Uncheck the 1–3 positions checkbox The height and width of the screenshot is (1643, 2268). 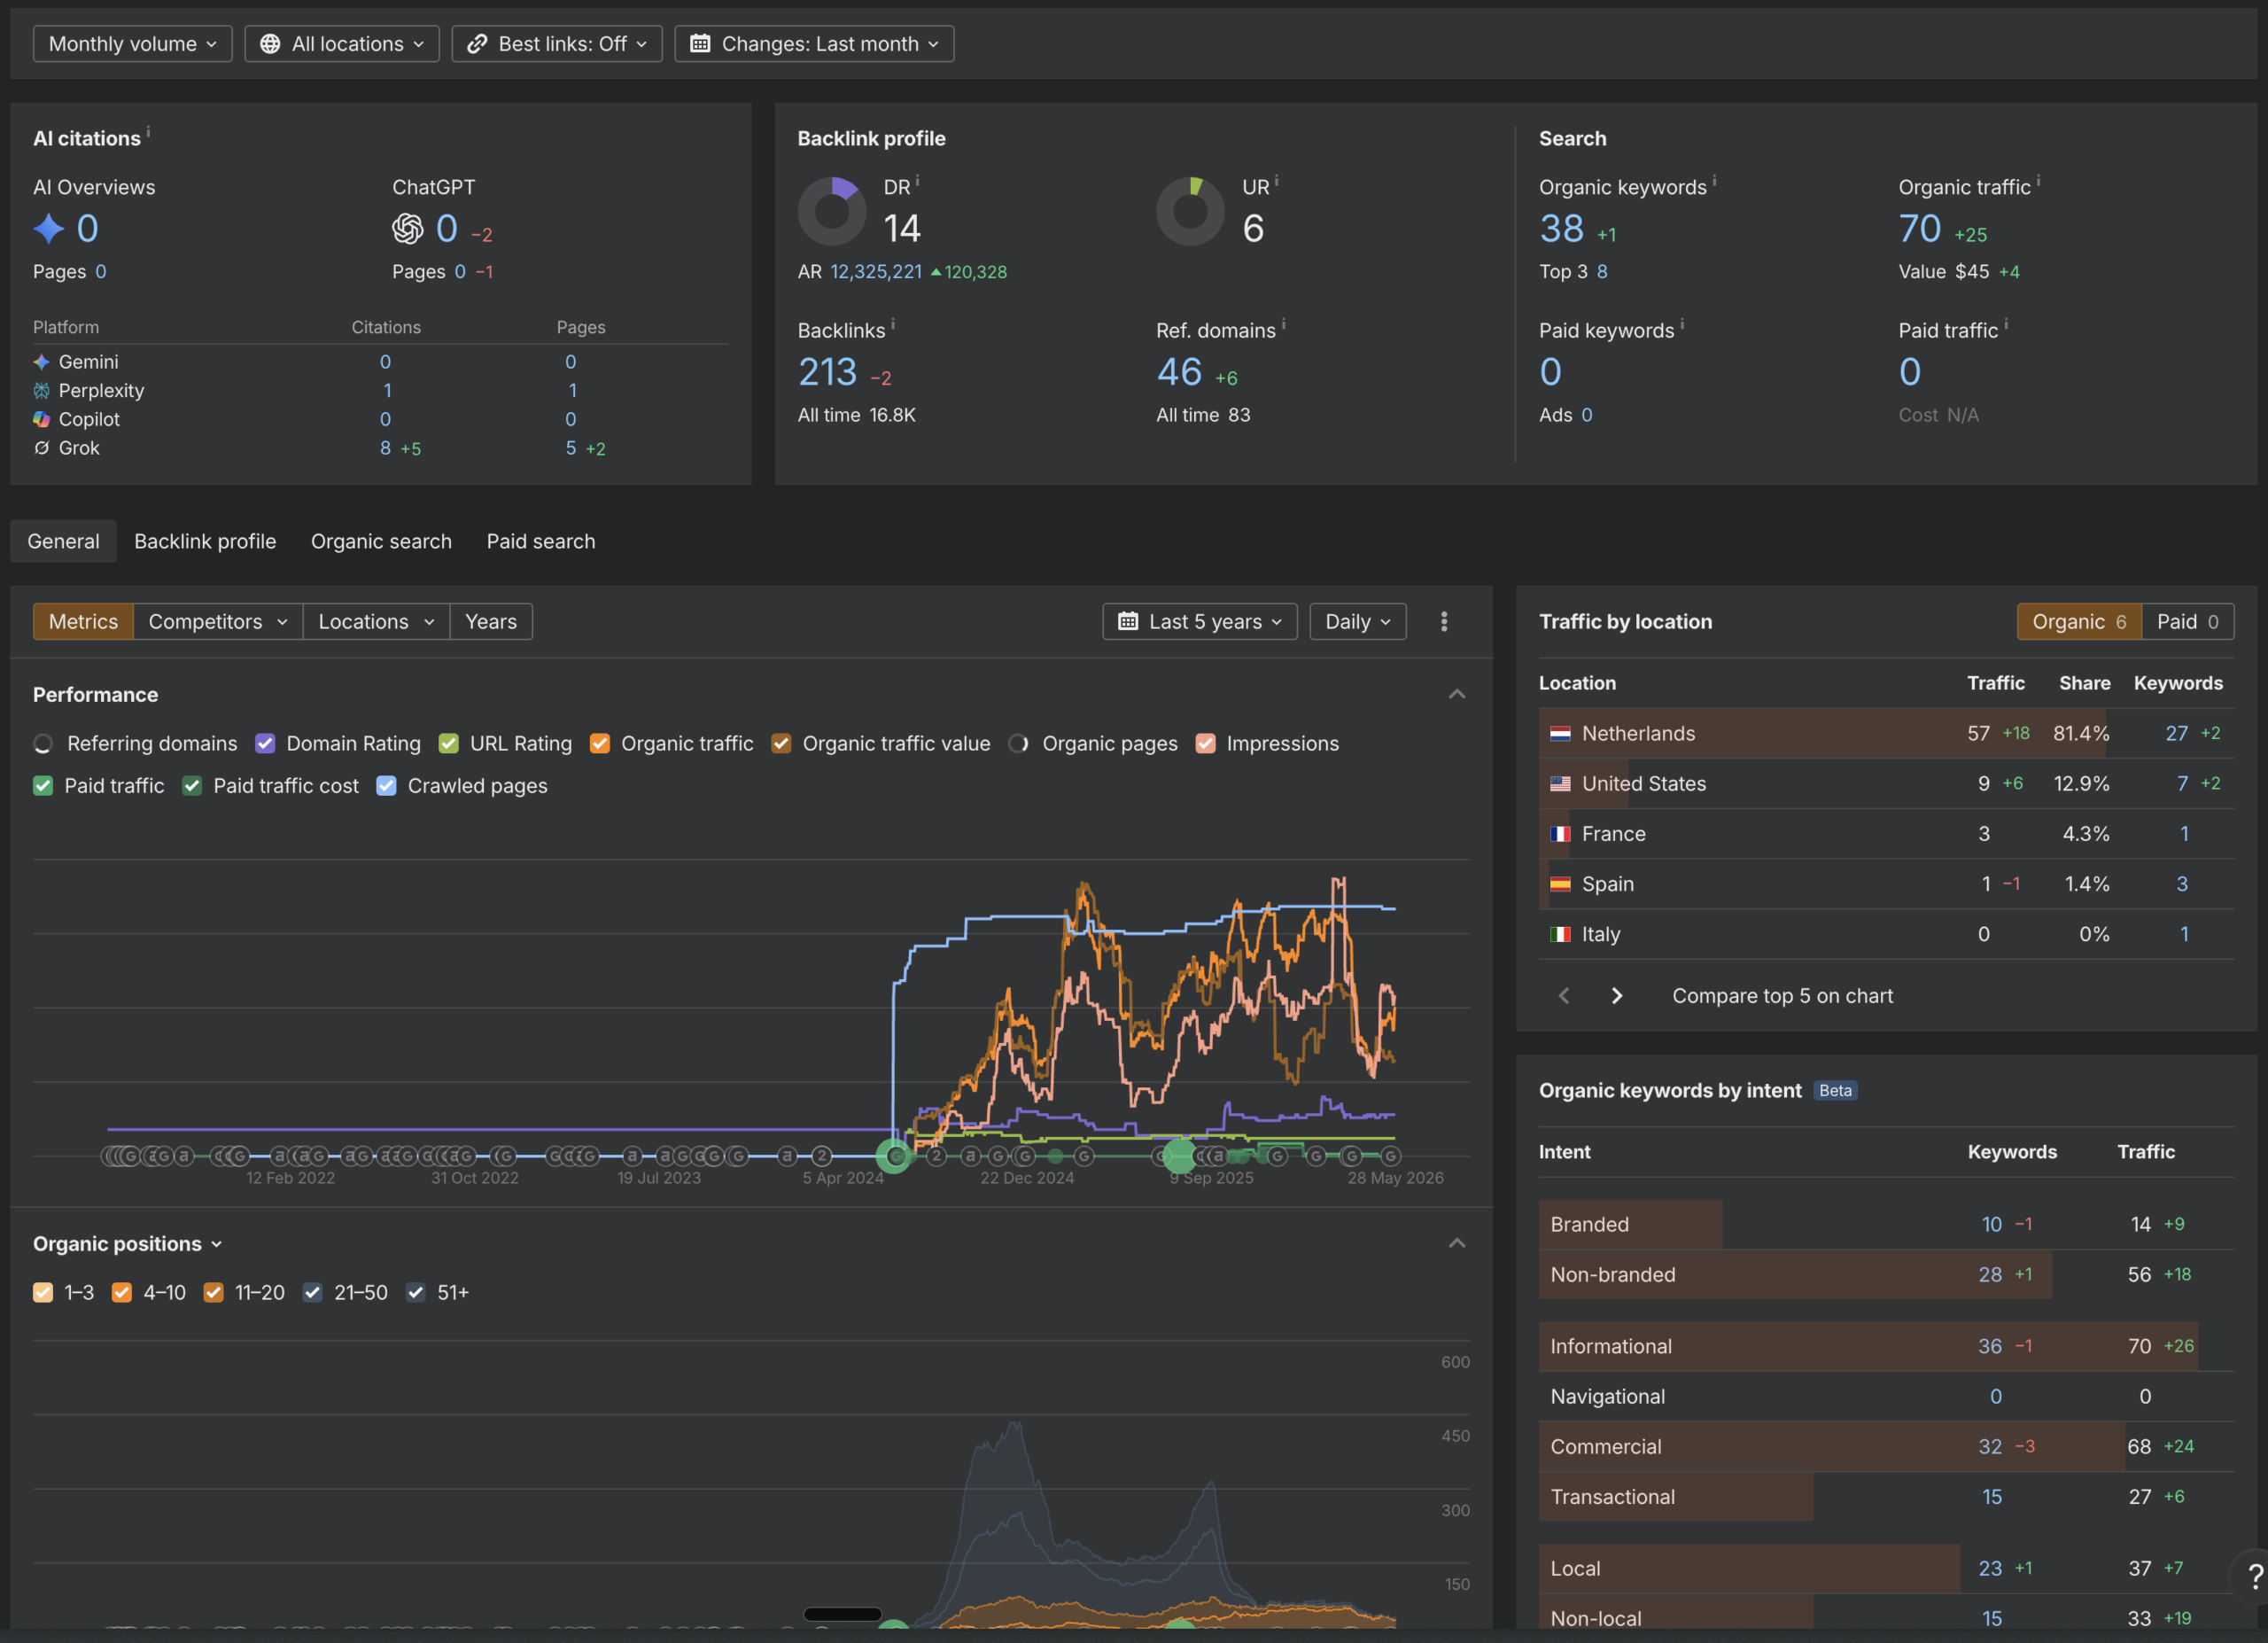pos(43,1293)
